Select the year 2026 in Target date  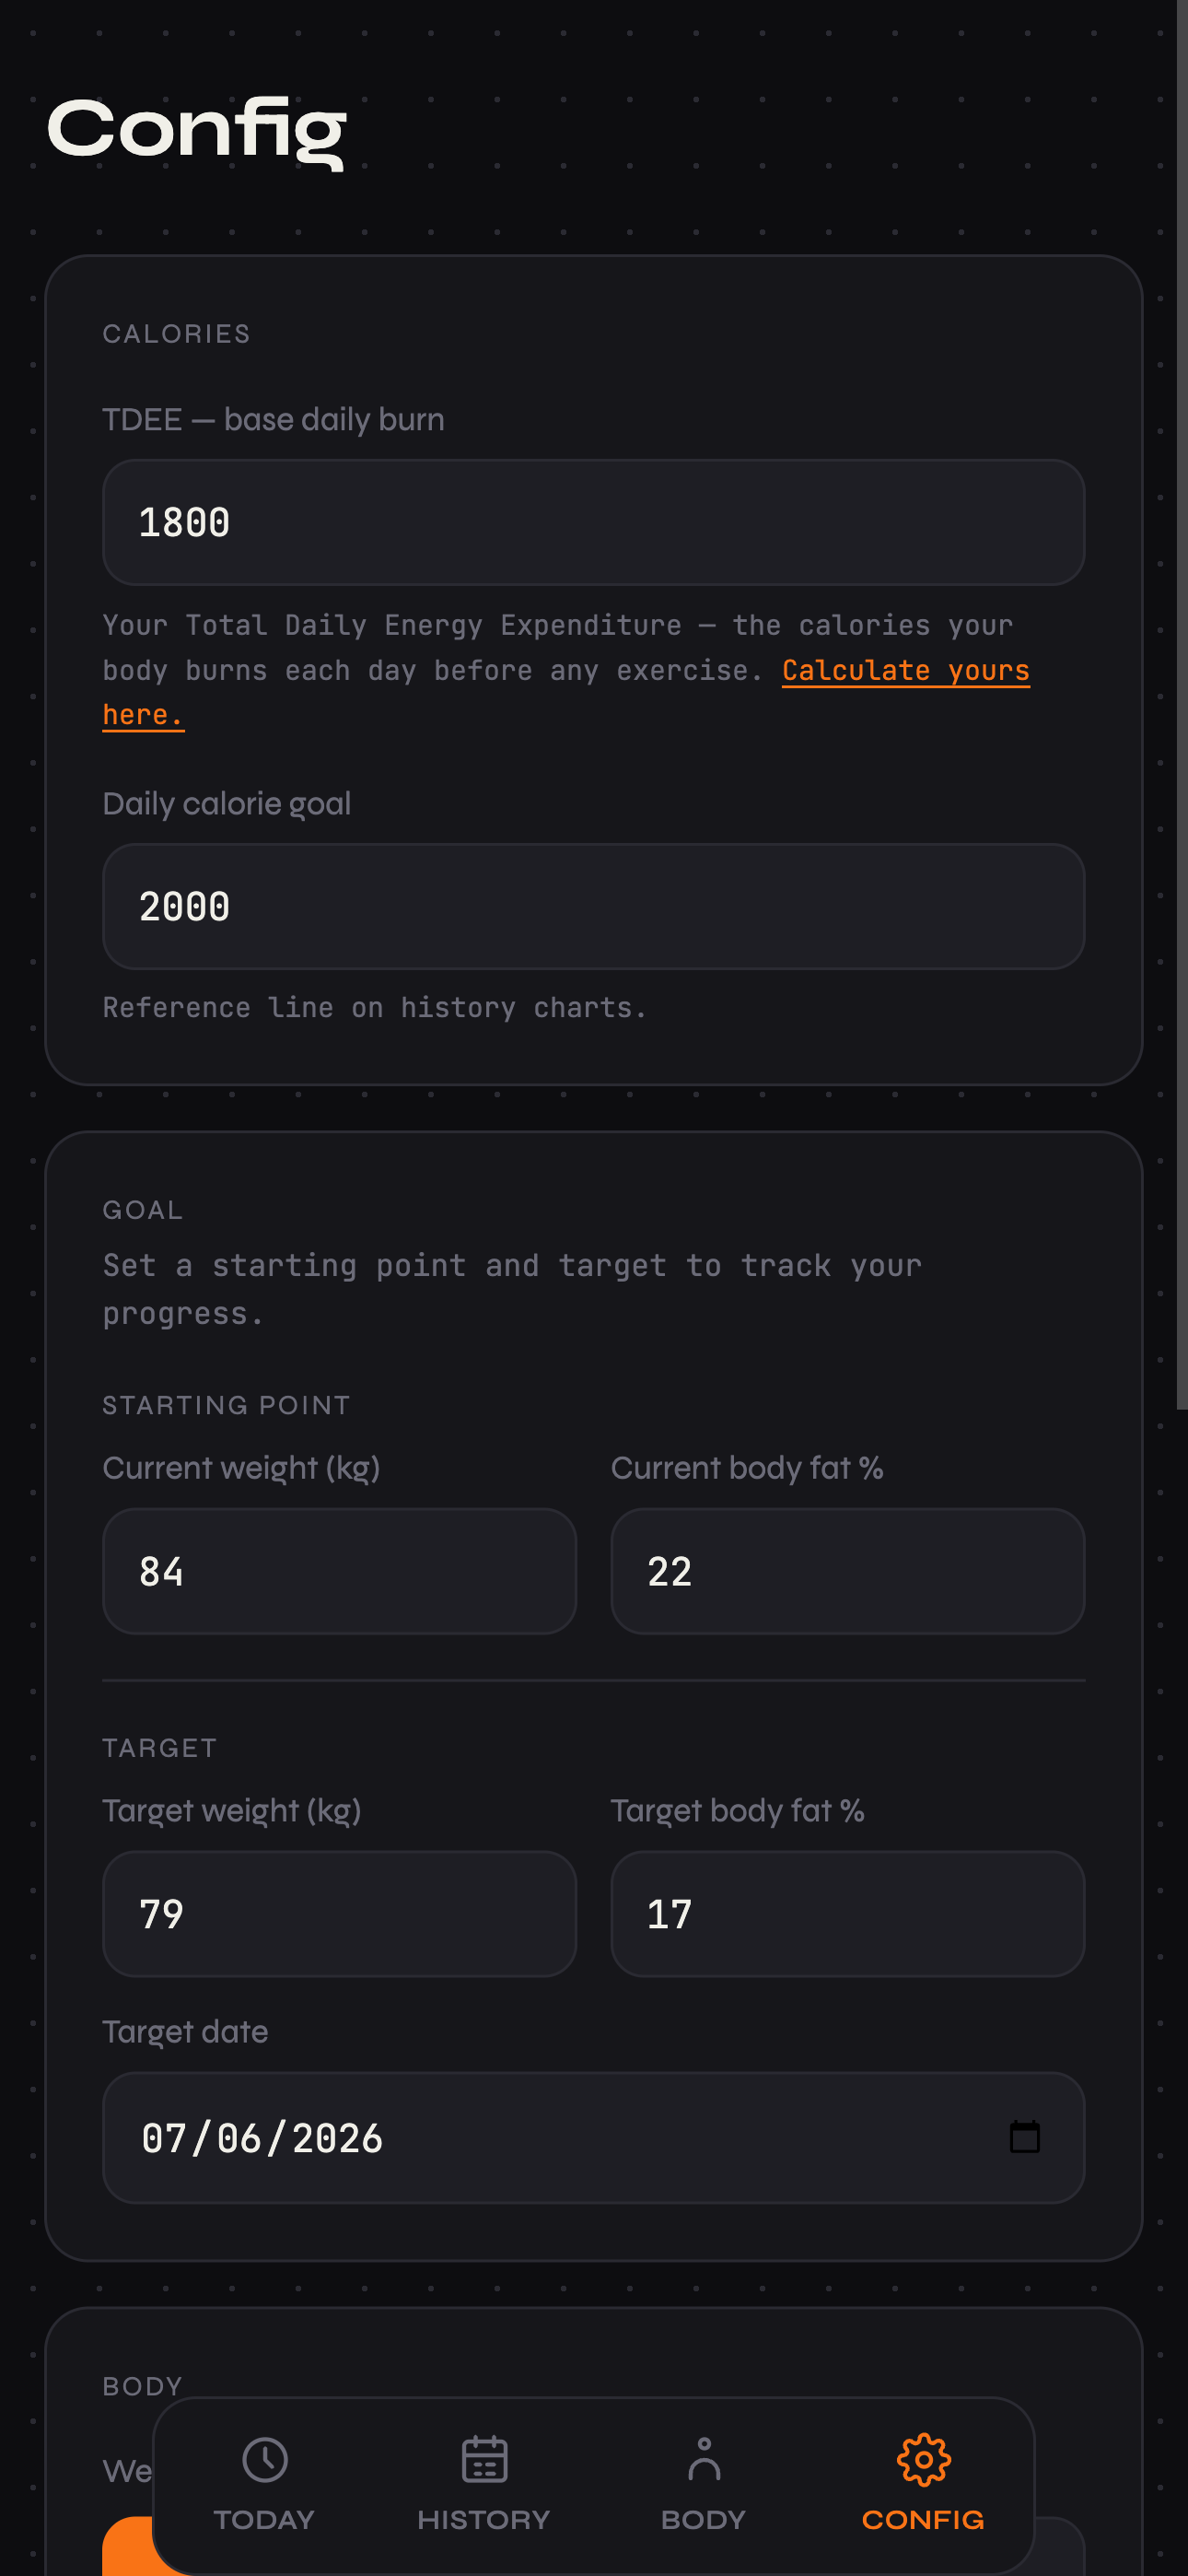pyautogui.click(x=337, y=2139)
